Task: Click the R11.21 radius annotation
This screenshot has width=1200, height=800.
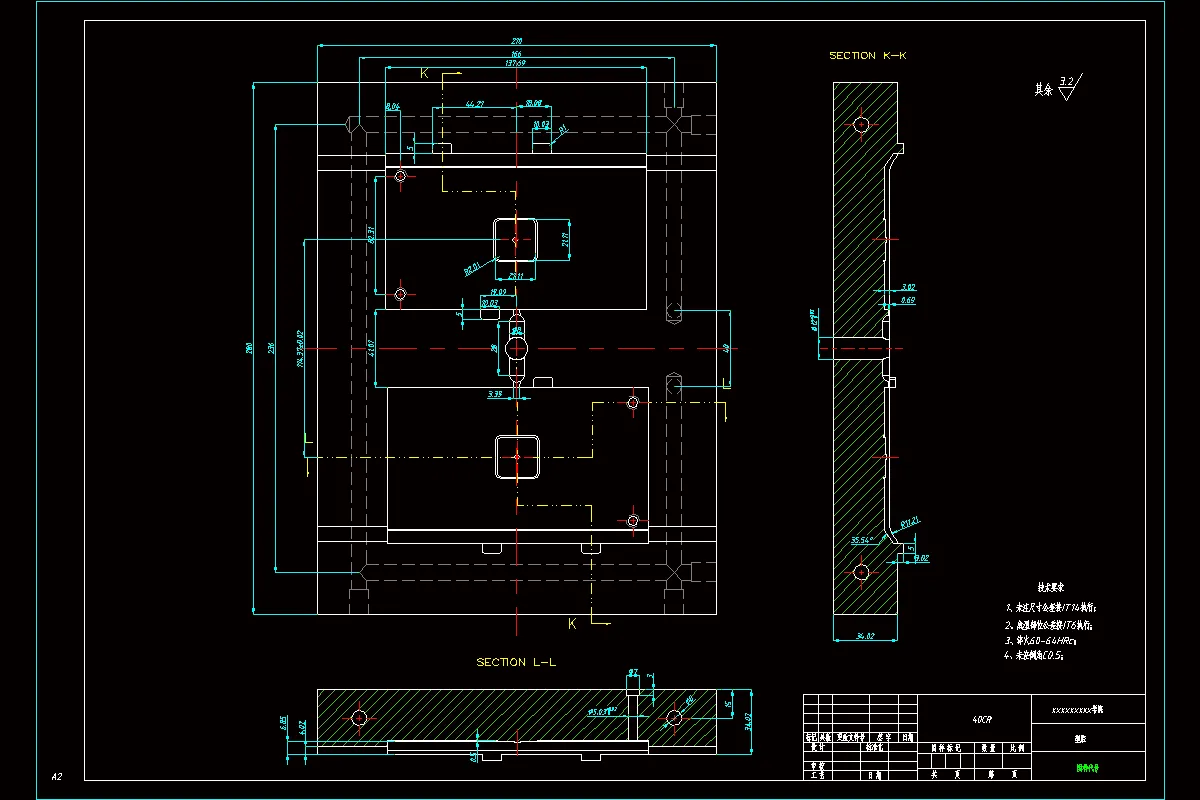Action: [x=910, y=522]
